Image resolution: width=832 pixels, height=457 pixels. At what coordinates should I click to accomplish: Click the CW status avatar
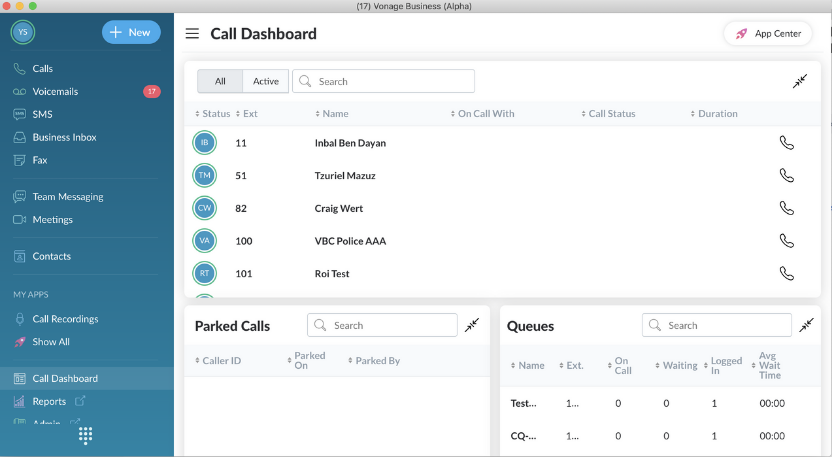click(204, 208)
